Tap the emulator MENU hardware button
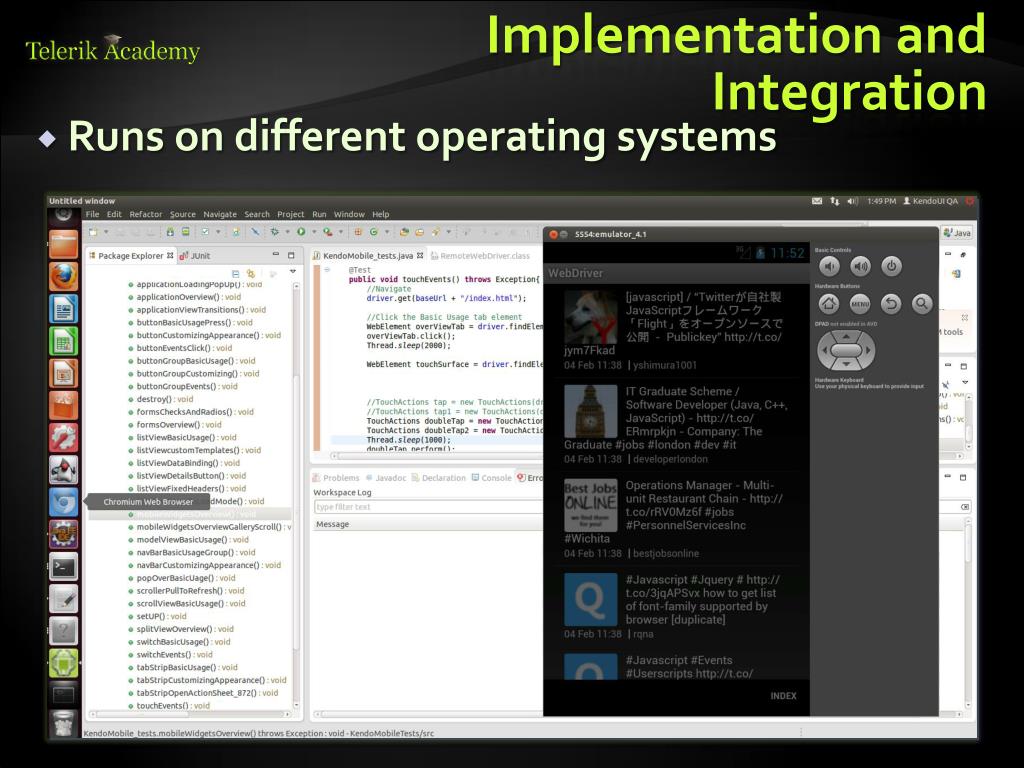Viewport: 1024px width, 768px height. point(860,303)
